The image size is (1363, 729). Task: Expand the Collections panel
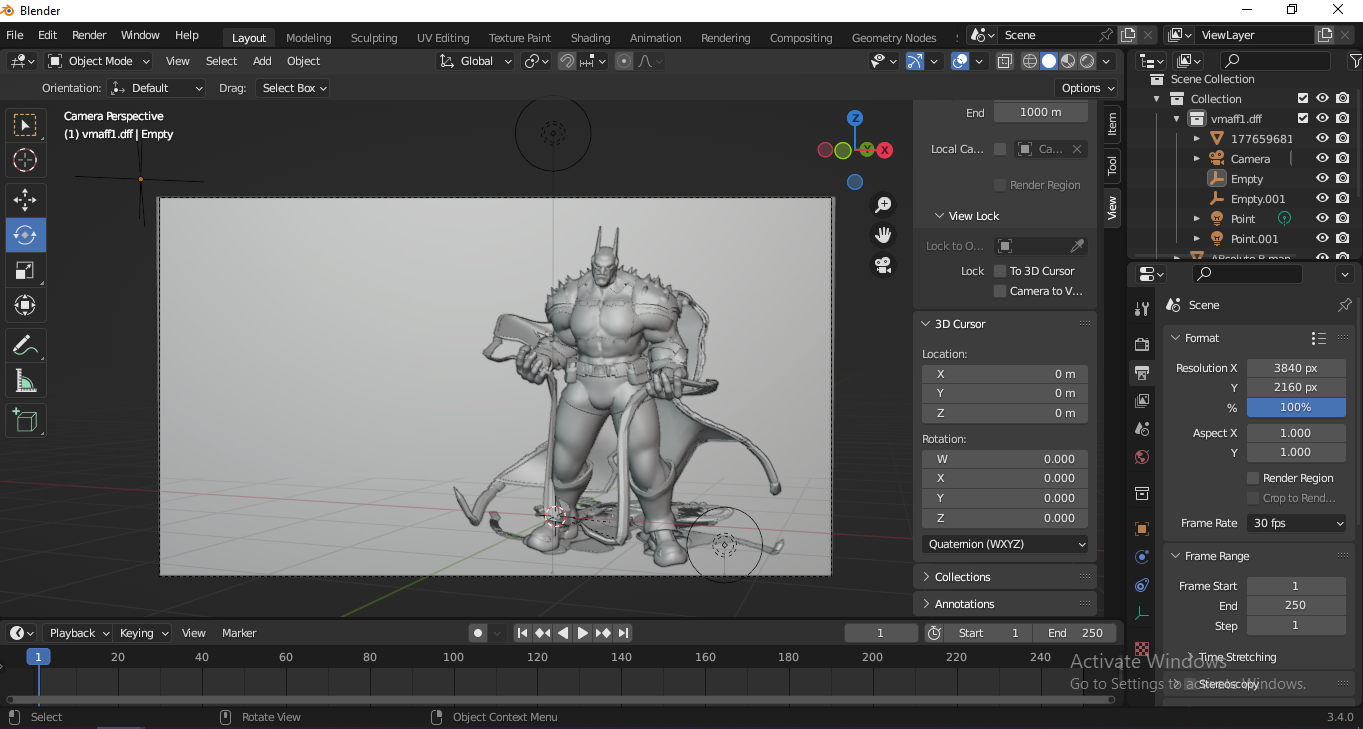pos(1005,577)
